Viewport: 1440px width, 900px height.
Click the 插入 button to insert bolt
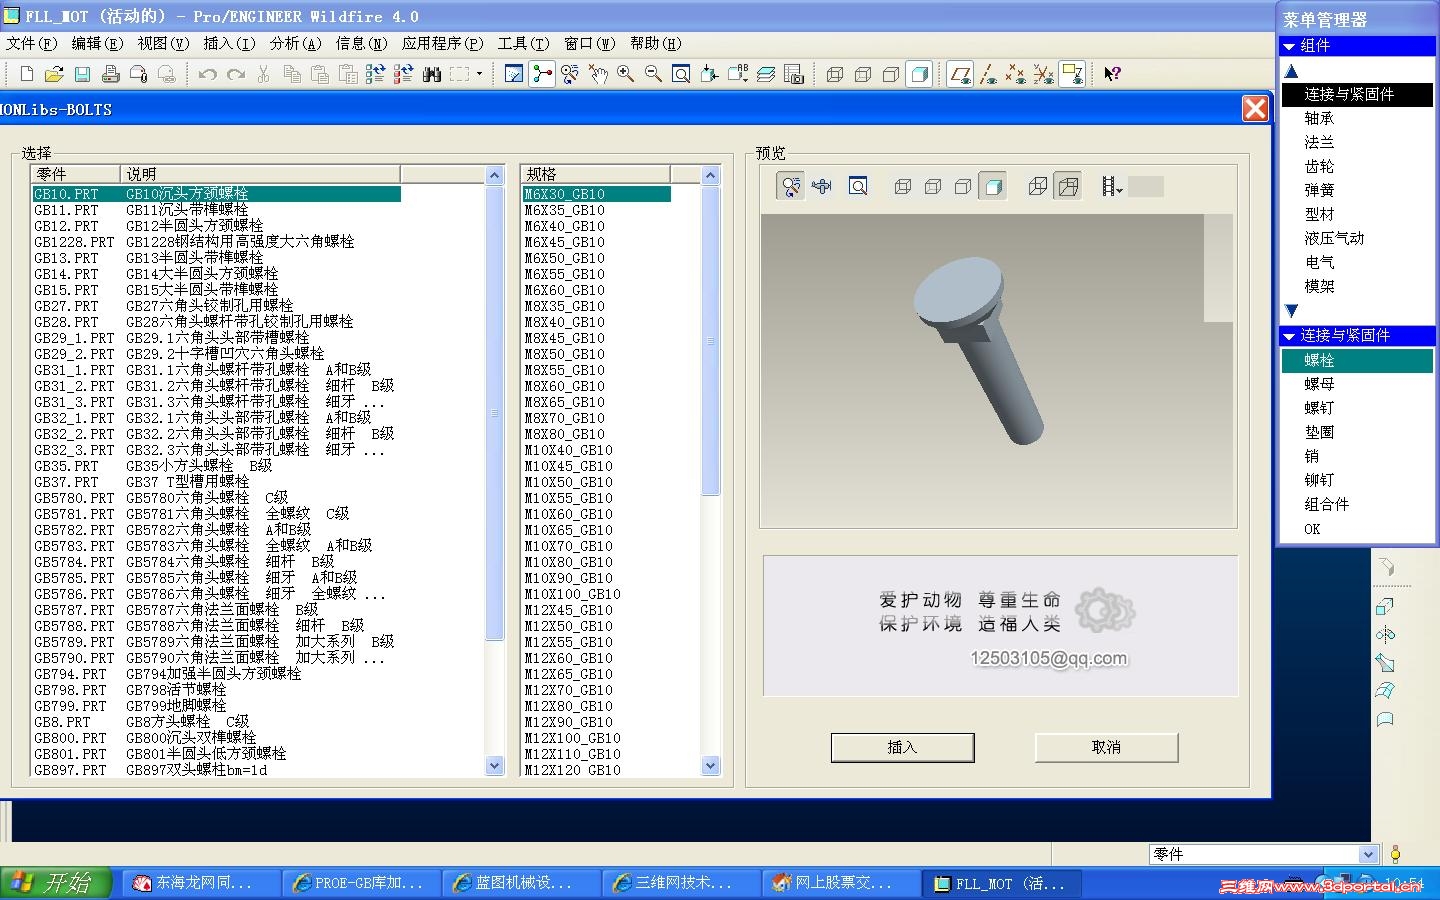coord(902,747)
